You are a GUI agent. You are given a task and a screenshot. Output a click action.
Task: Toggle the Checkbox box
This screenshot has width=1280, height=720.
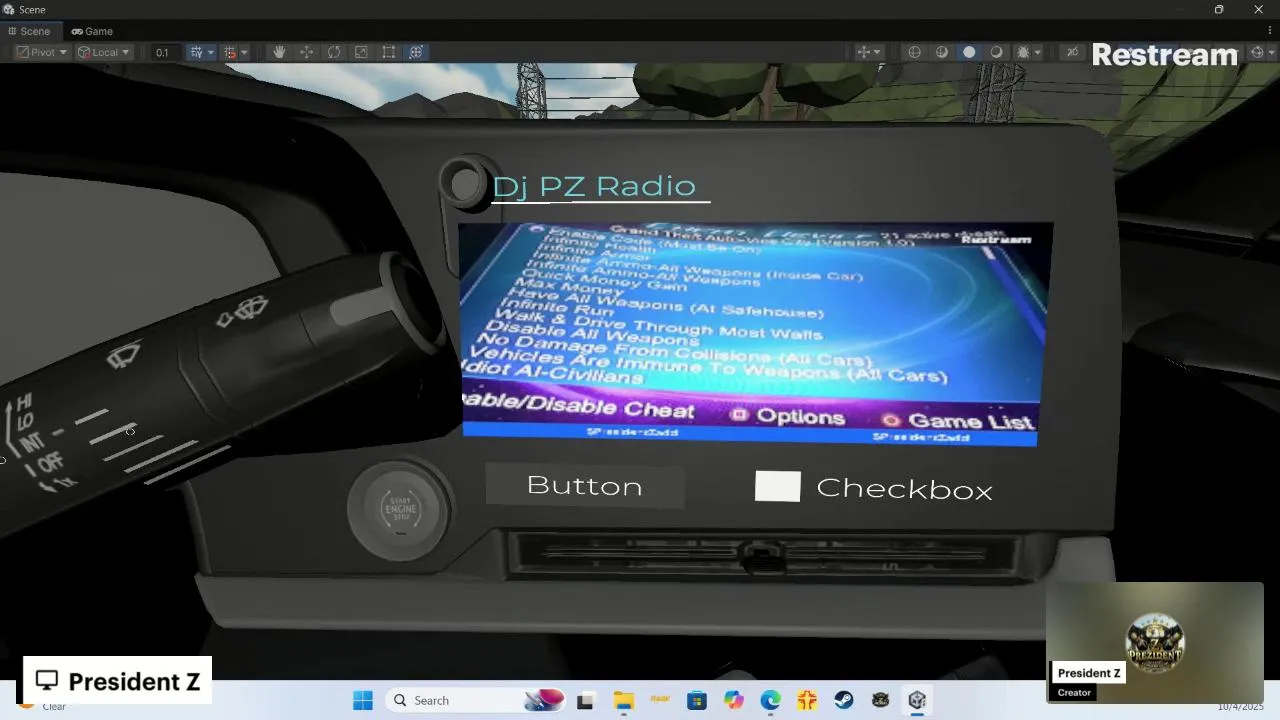point(777,486)
